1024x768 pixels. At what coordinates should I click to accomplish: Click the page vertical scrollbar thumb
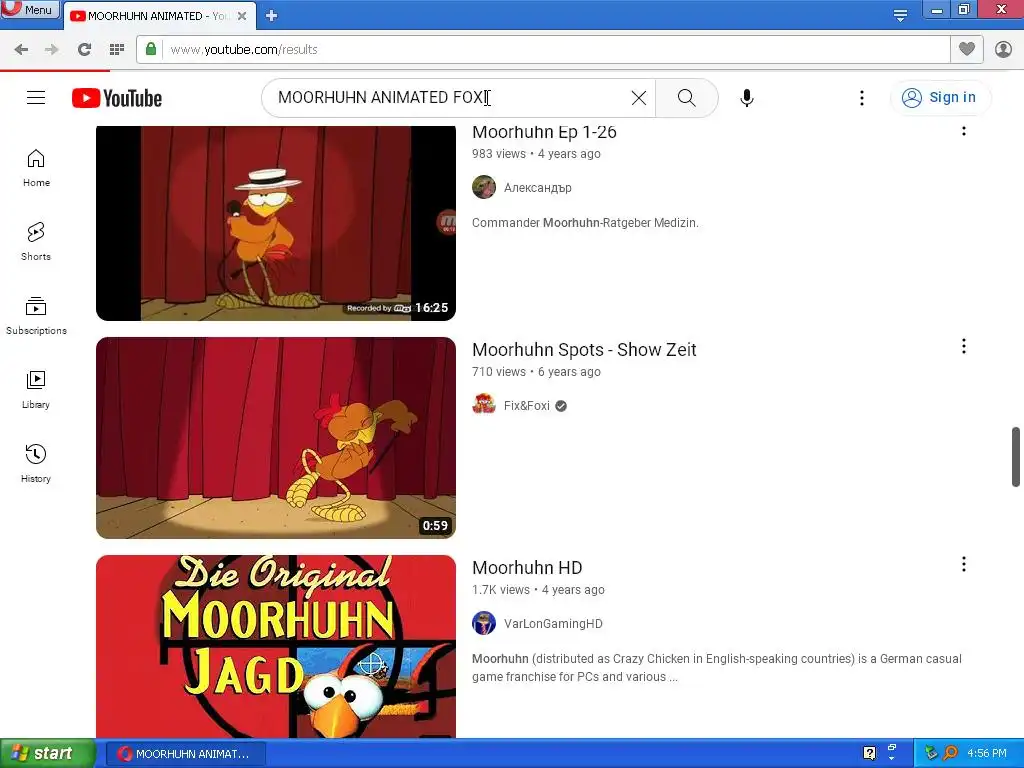click(x=1016, y=456)
